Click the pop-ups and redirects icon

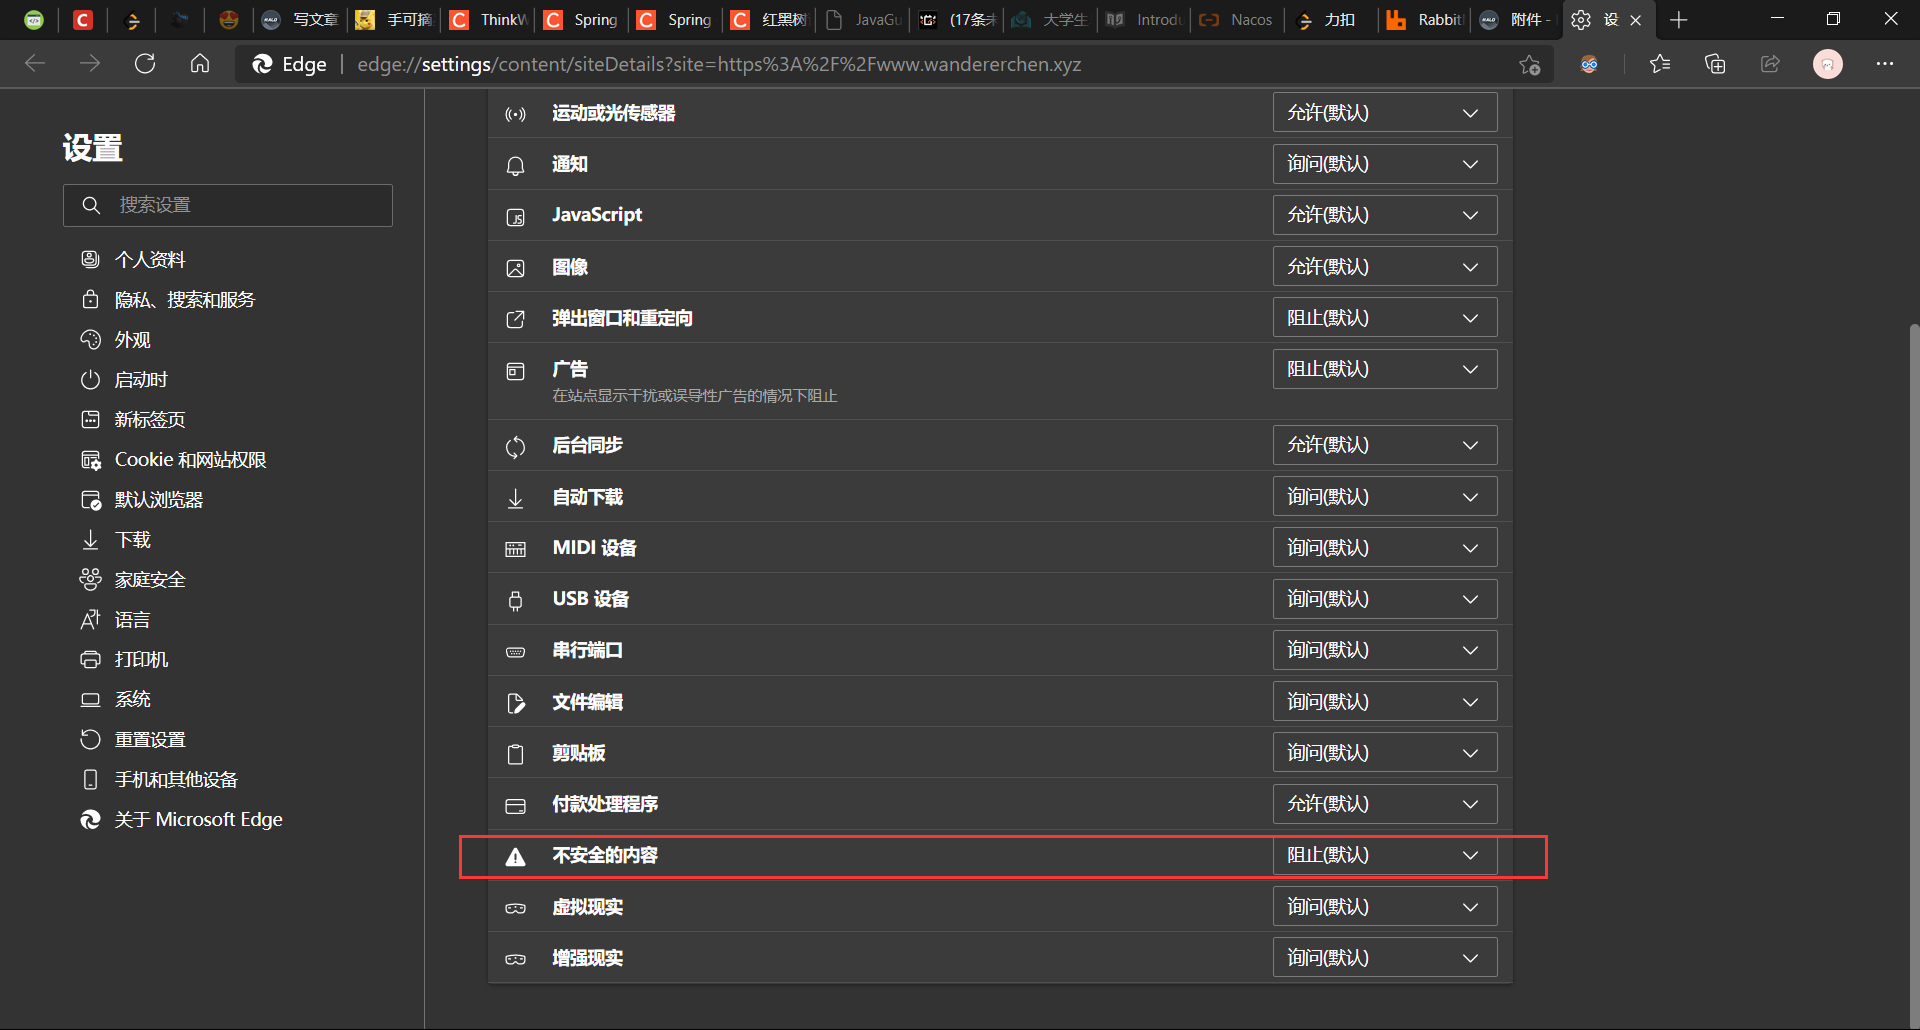(x=515, y=319)
